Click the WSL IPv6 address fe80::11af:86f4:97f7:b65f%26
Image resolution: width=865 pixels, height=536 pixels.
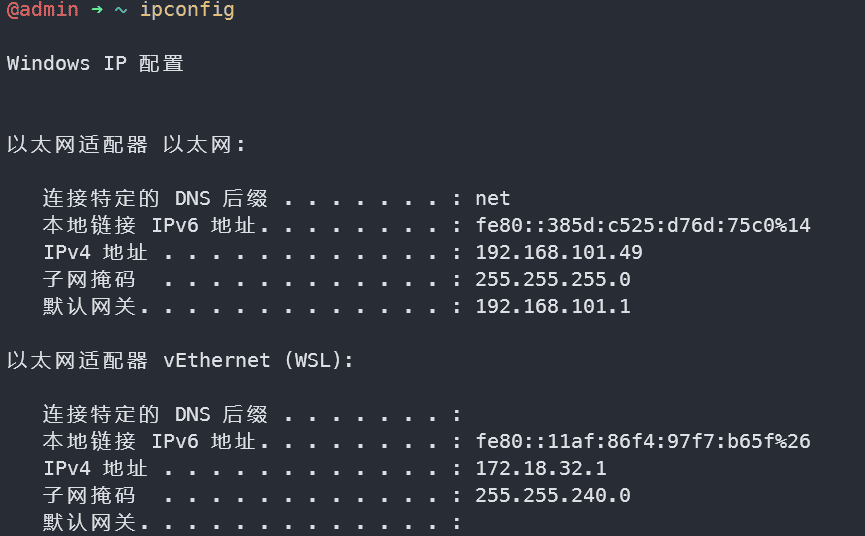click(642, 442)
